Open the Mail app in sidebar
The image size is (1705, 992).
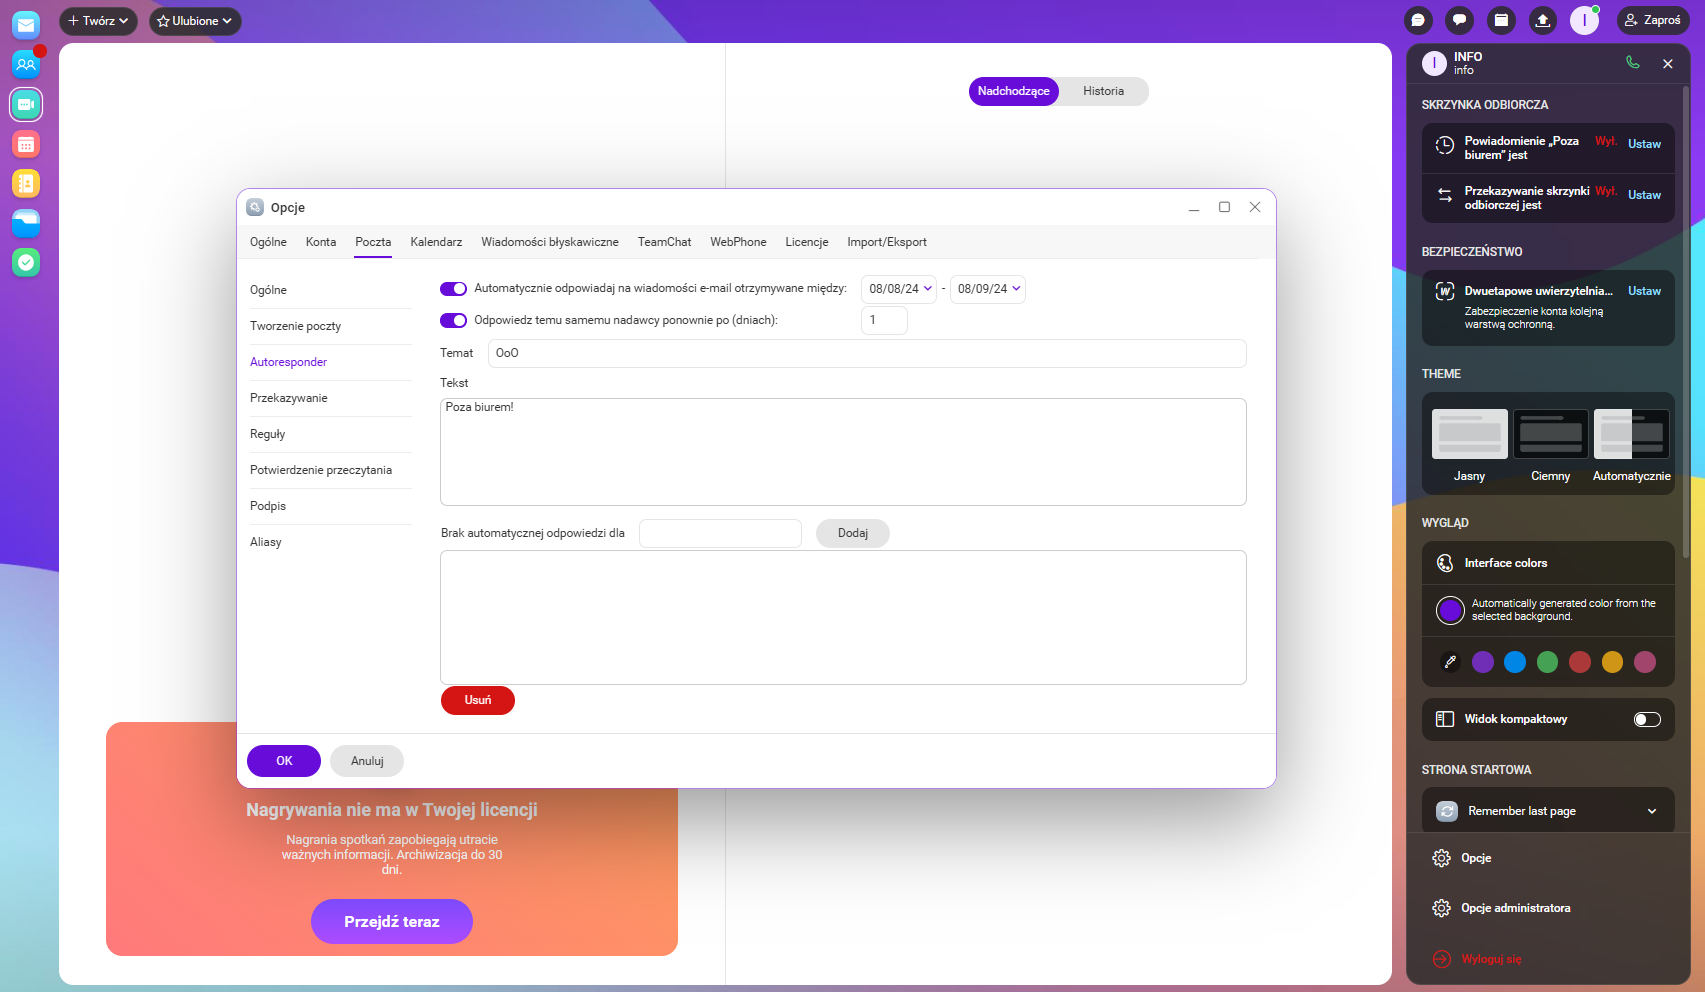pos(26,25)
